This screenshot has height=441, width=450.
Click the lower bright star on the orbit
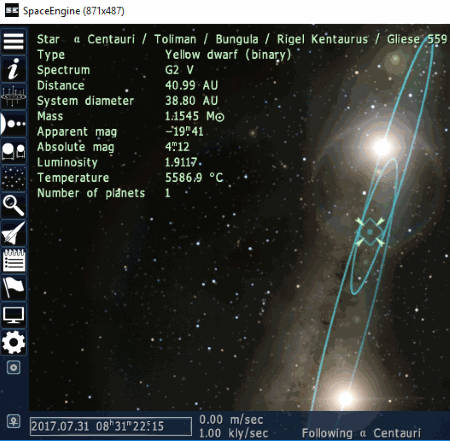pos(346,398)
